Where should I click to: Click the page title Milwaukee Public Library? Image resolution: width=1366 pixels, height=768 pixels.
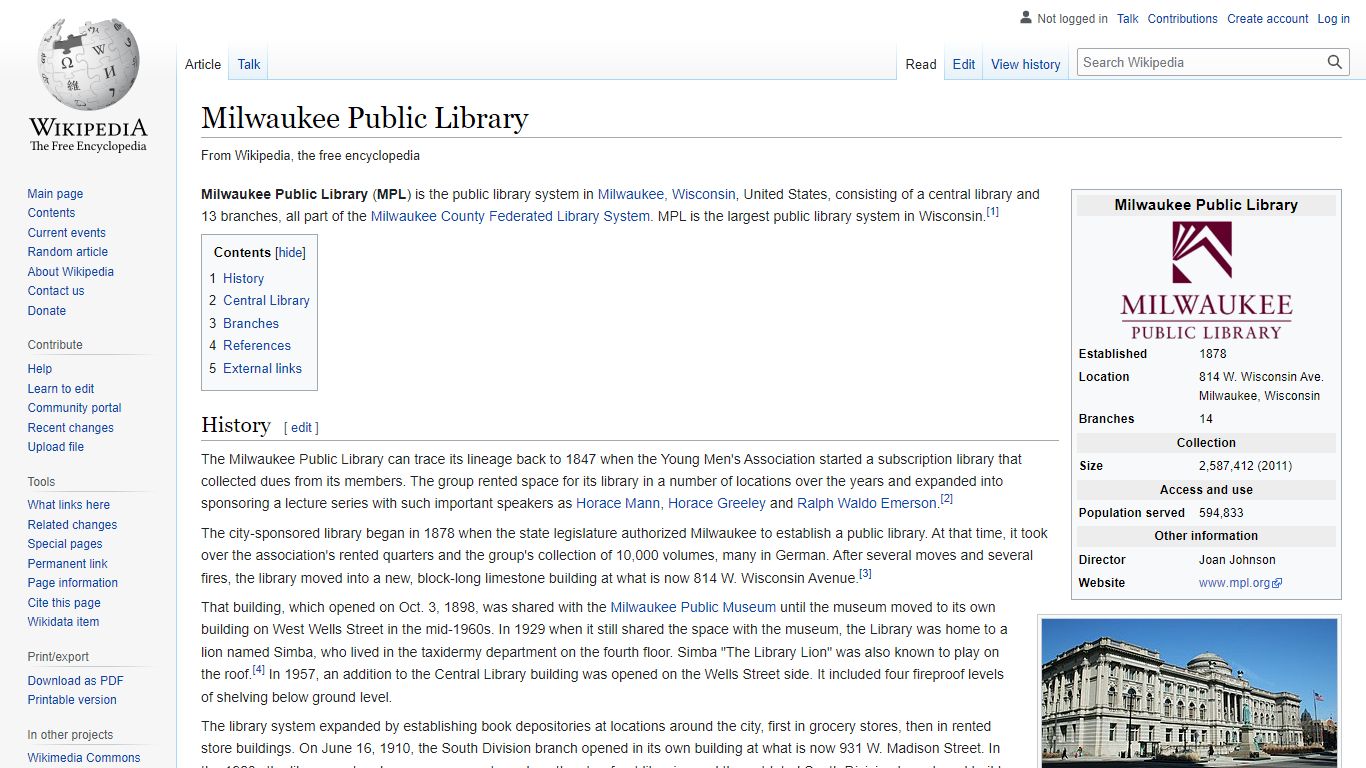click(x=365, y=118)
